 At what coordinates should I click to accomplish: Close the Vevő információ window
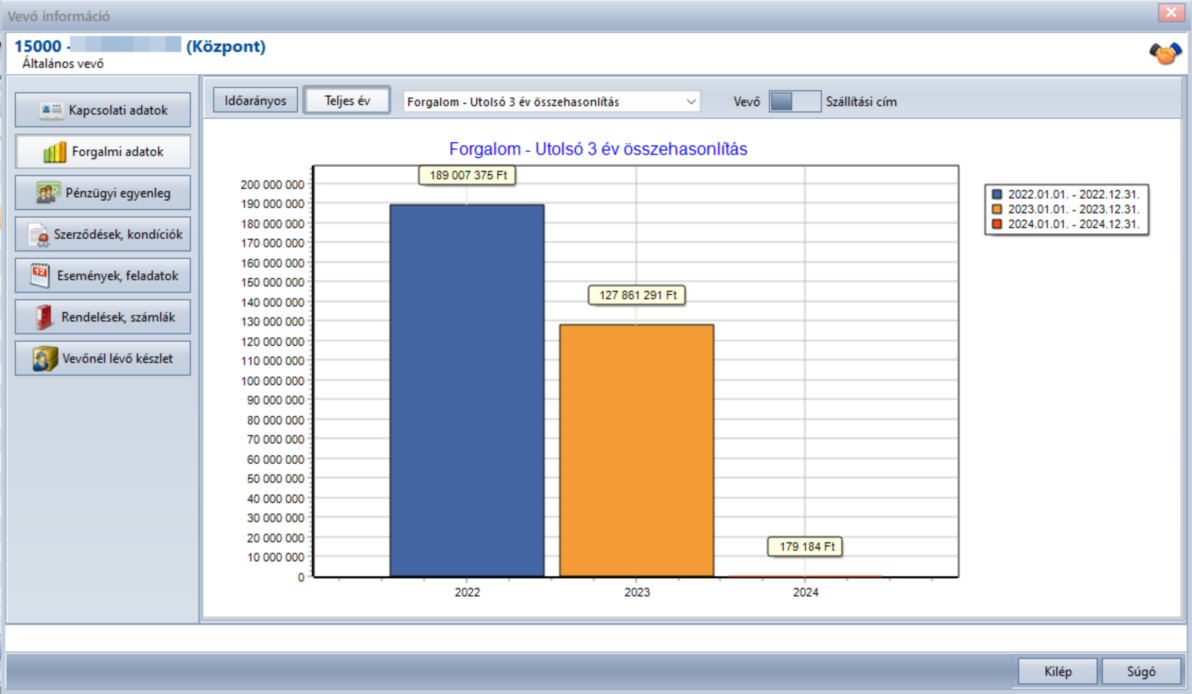[x=1171, y=13]
